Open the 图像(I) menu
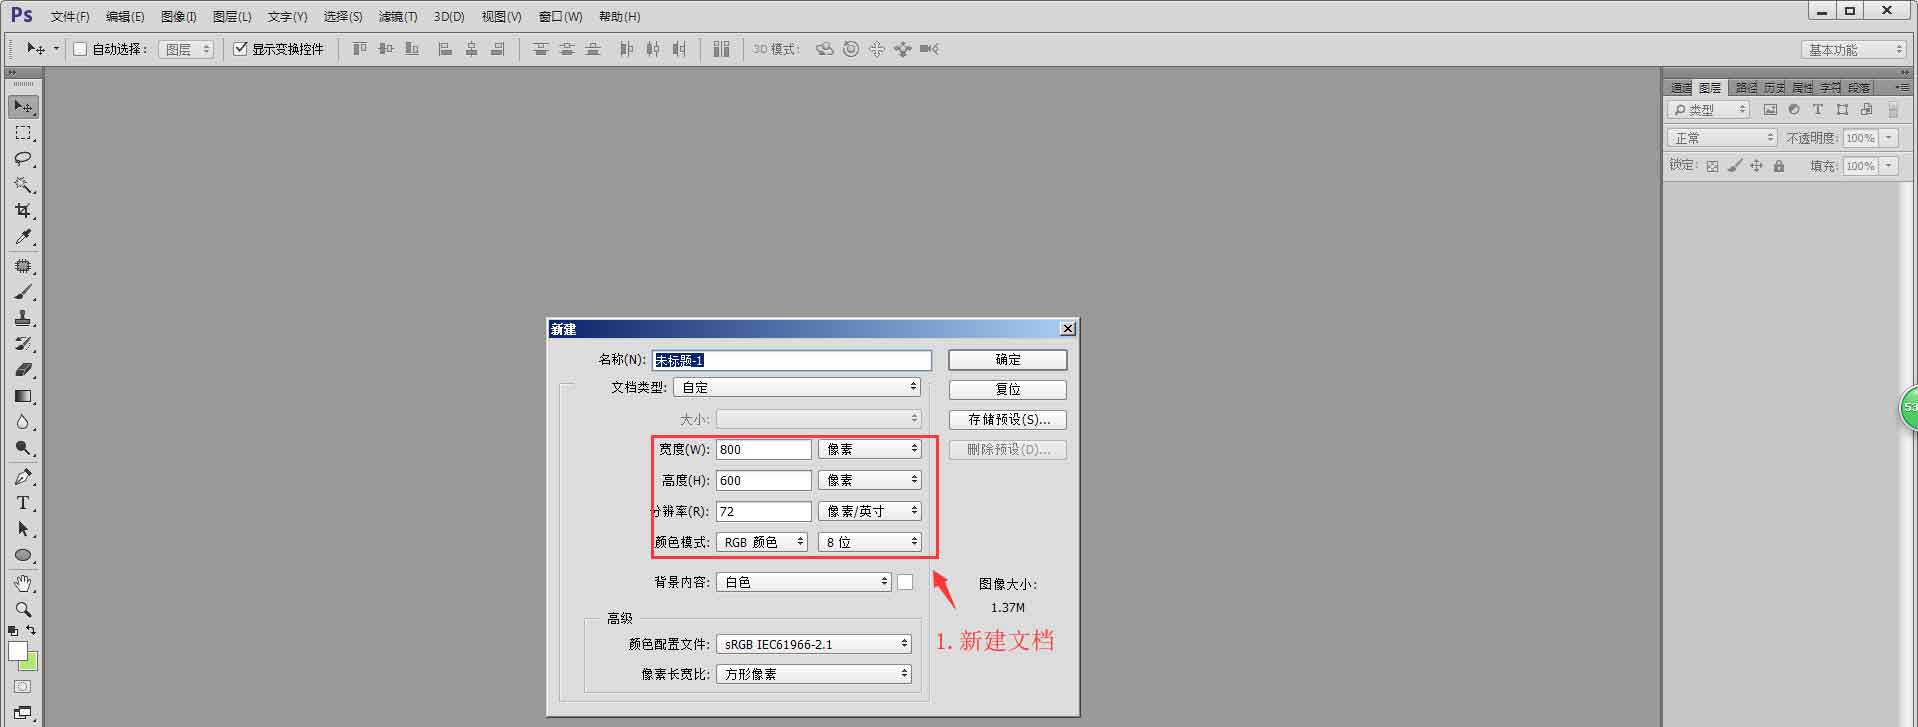 point(179,17)
